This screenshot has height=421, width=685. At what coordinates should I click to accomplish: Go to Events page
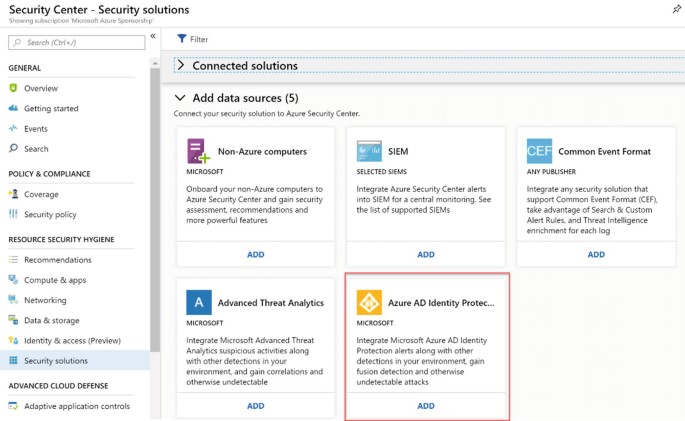pos(36,129)
